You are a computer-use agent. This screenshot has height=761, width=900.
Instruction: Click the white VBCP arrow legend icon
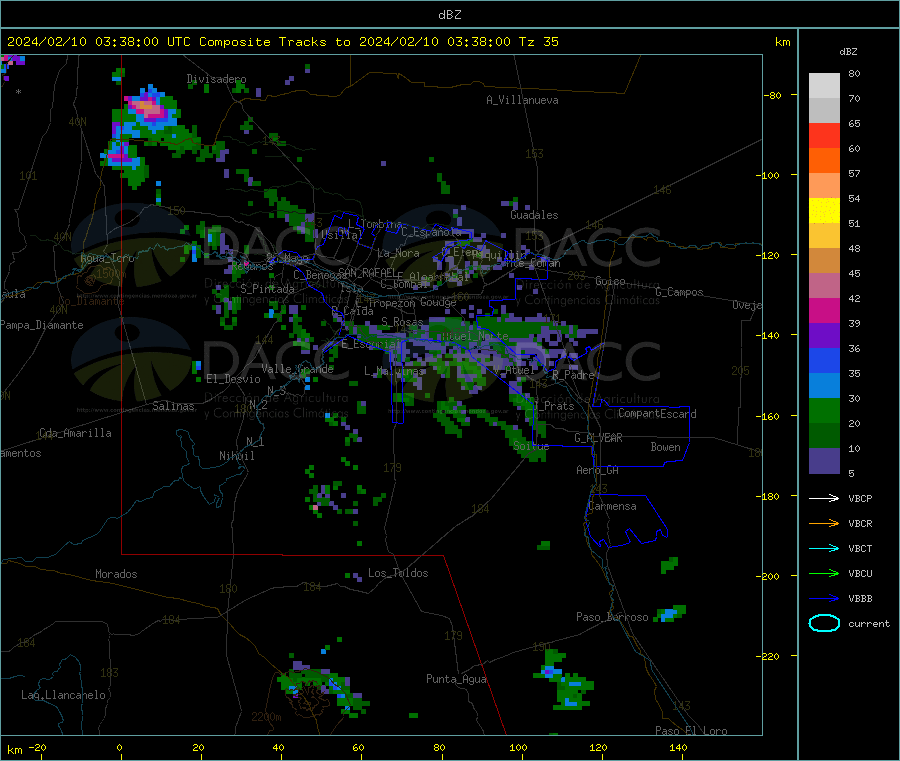coord(824,498)
